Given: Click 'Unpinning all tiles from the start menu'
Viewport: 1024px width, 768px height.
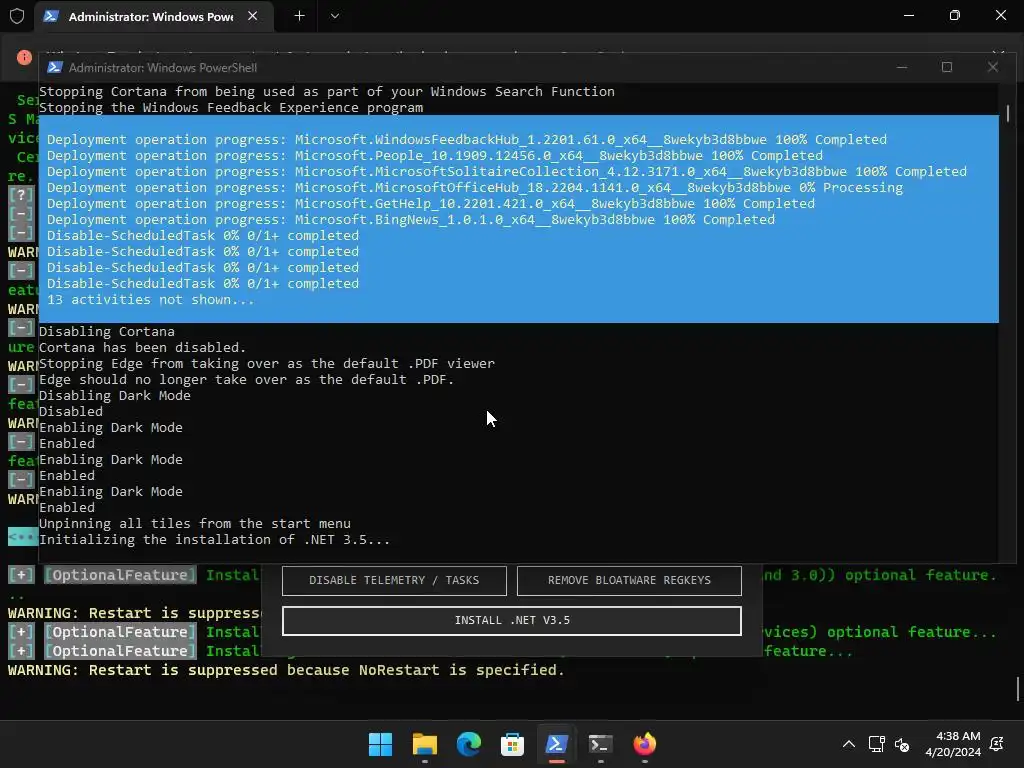Looking at the screenshot, I should (195, 524).
